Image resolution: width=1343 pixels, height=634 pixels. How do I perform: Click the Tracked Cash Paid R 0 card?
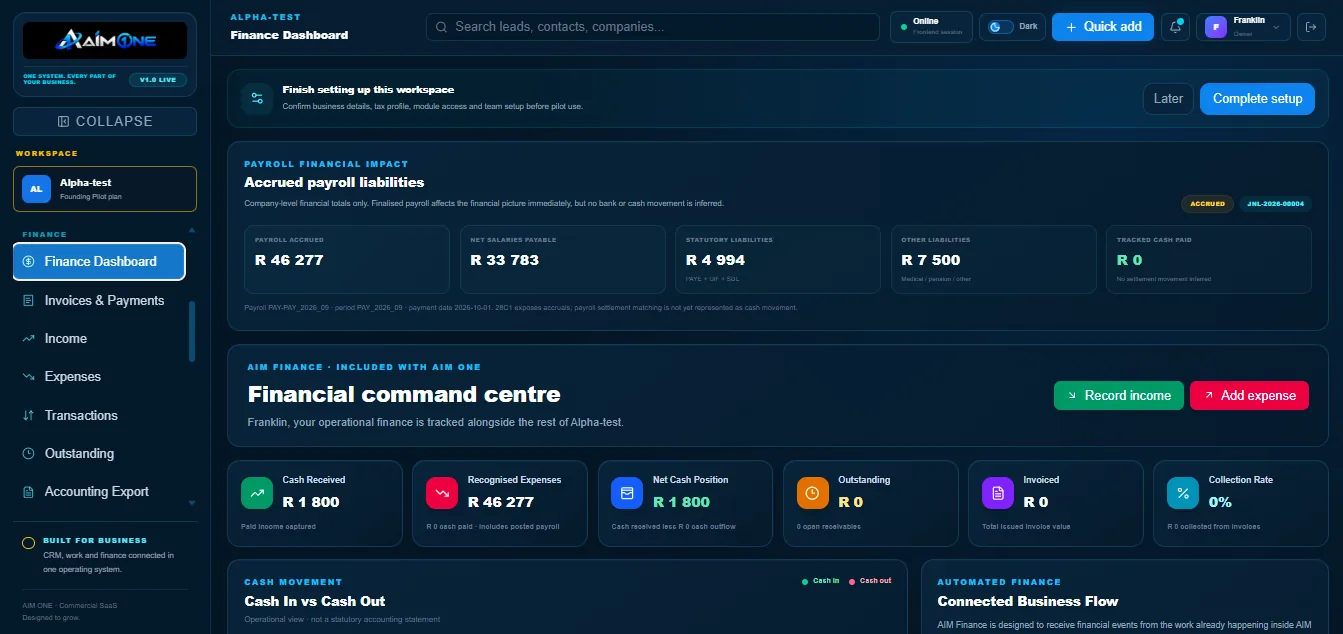[1209, 259]
